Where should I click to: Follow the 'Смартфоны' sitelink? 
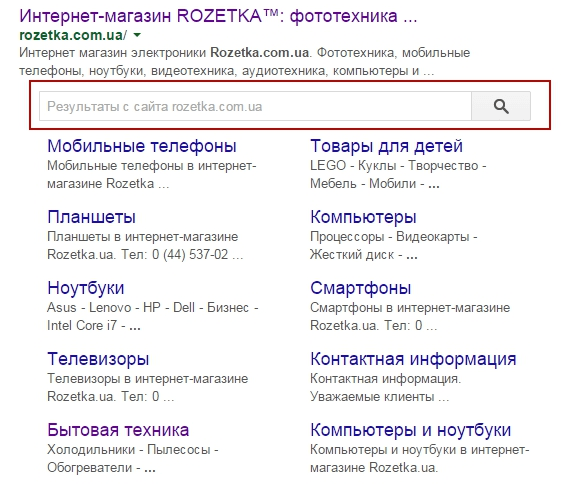[x=361, y=288]
